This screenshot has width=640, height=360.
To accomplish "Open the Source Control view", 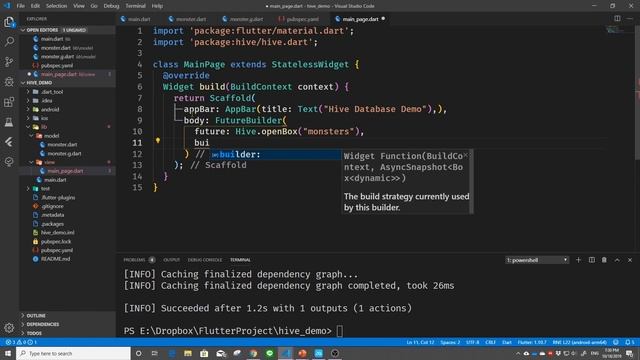I will click(x=9, y=62).
